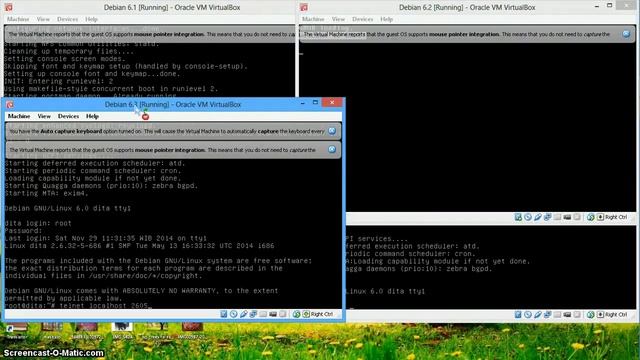Open Devices menu in Debian 6.2 window

pos(362,19)
